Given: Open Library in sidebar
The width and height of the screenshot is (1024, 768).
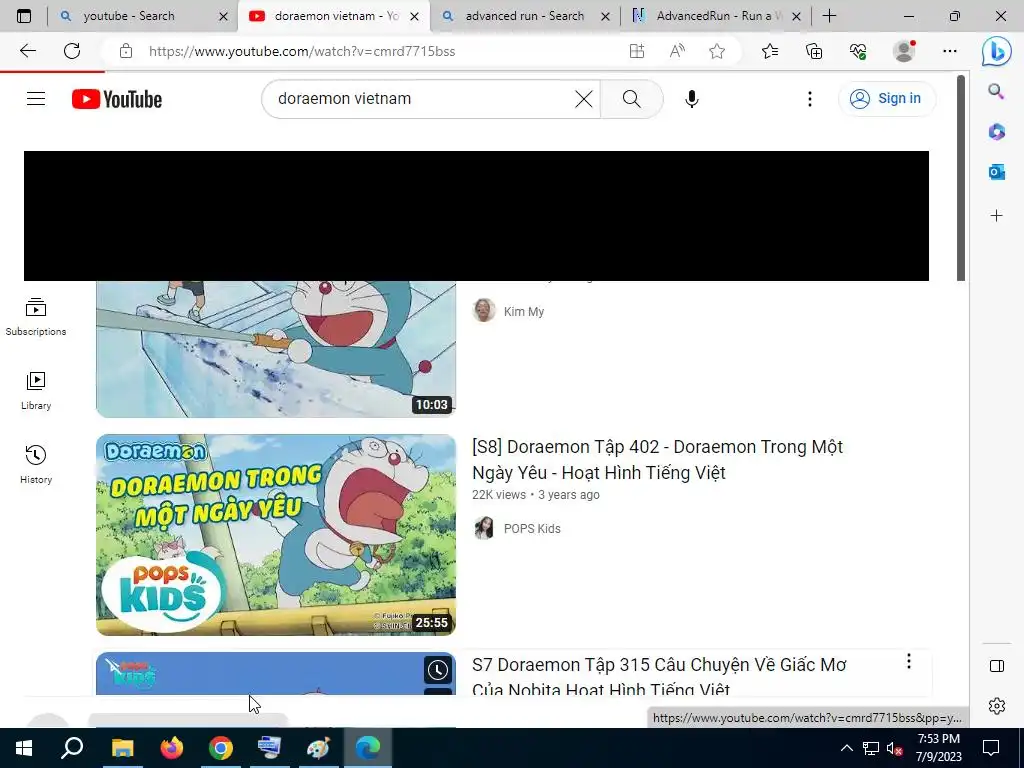Looking at the screenshot, I should pyautogui.click(x=36, y=391).
